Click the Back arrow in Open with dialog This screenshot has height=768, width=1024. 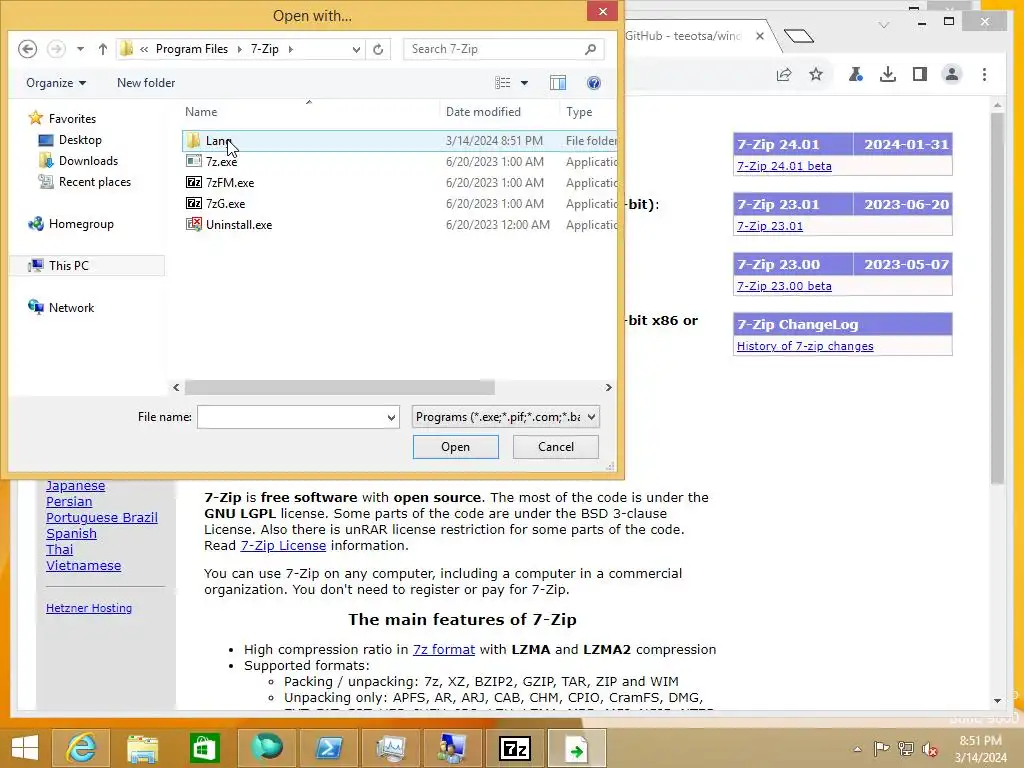coord(27,49)
